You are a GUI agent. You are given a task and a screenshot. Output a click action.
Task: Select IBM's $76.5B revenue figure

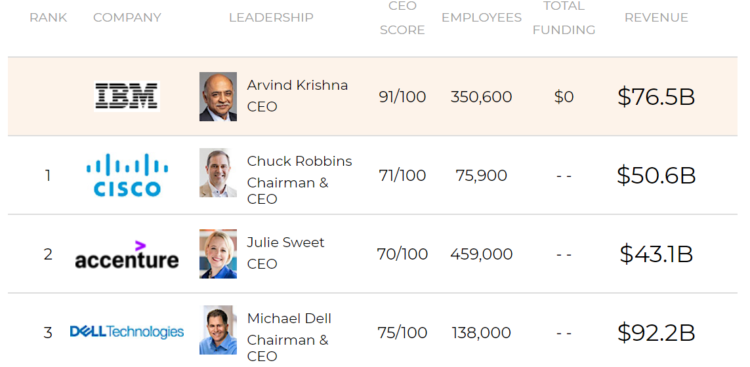click(656, 97)
